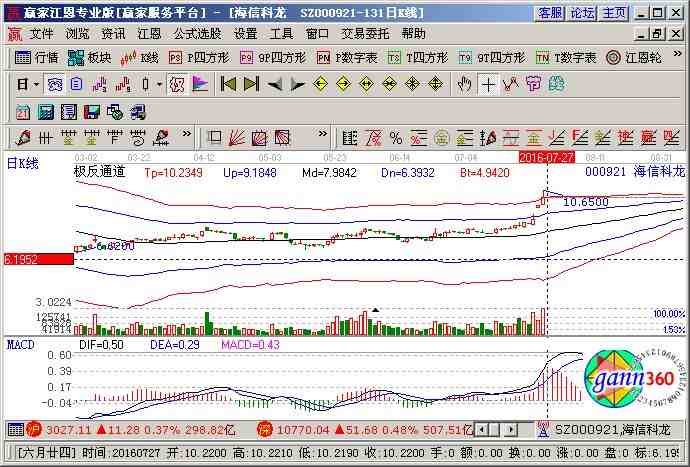Open the 窗口 menu

[x=317, y=34]
